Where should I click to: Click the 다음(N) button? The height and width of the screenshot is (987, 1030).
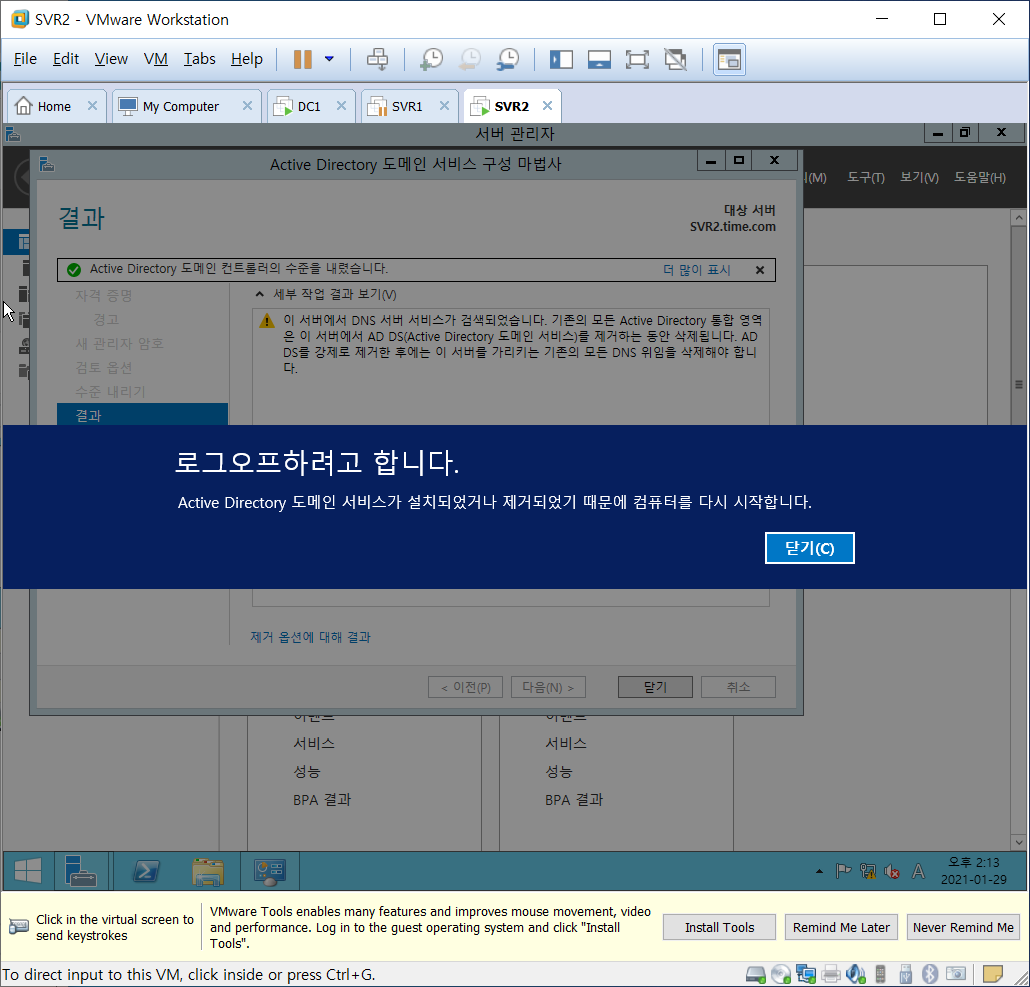(548, 687)
